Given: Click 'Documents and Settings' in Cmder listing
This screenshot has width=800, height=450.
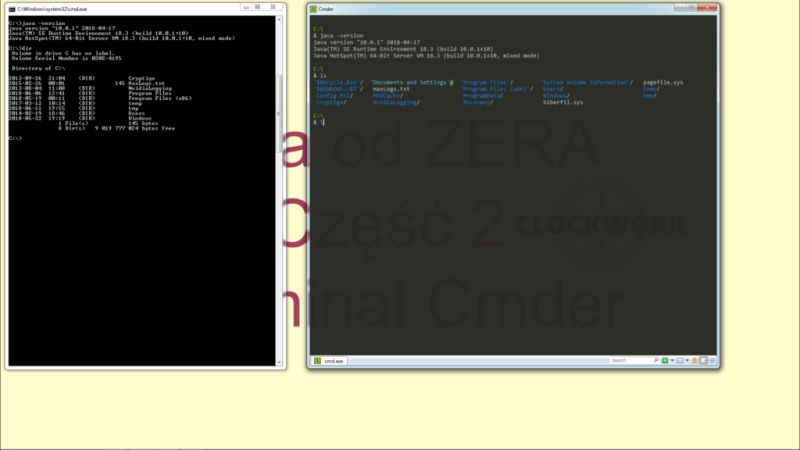Looking at the screenshot, I should click(412, 82).
